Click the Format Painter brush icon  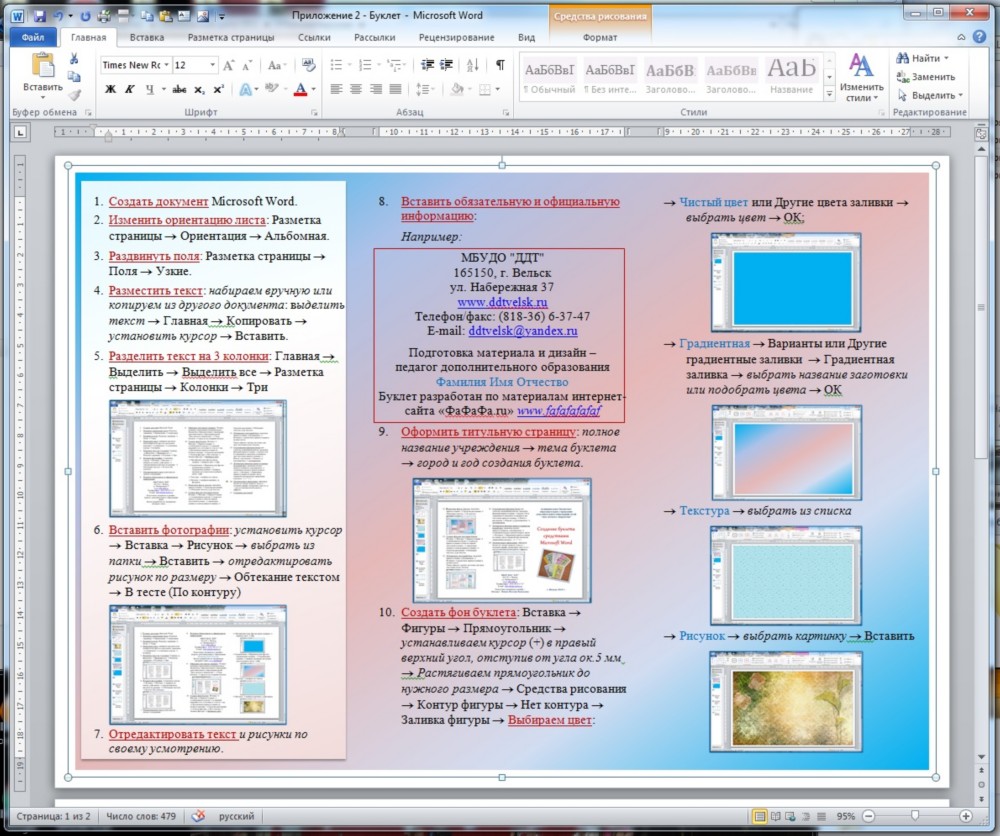point(74,94)
